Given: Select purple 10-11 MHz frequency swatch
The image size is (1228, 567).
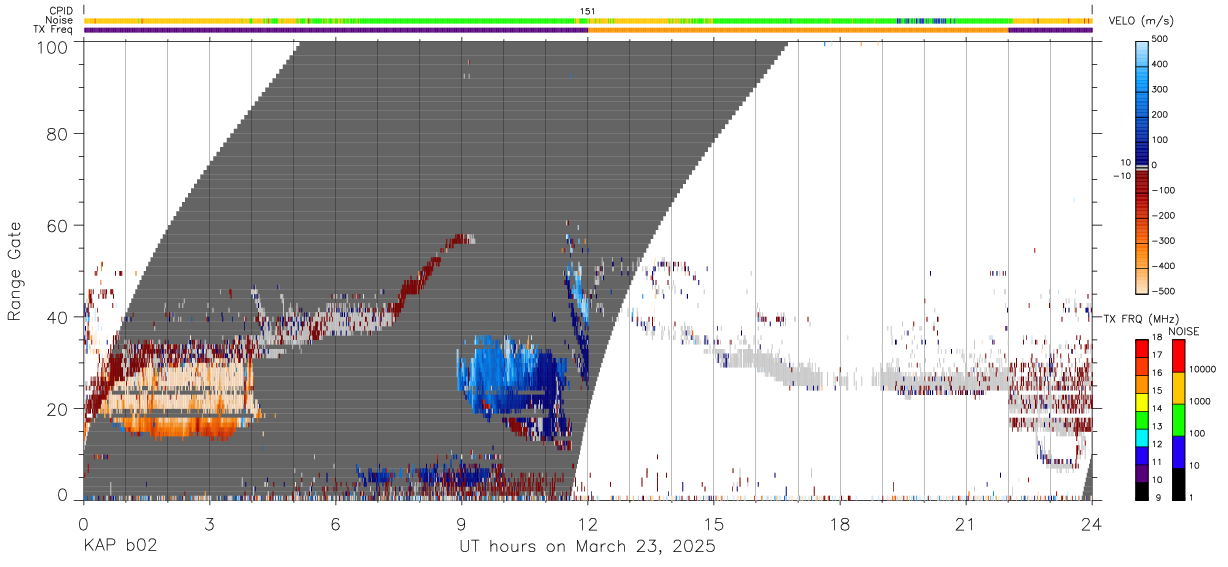Looking at the screenshot, I should 1141,472.
